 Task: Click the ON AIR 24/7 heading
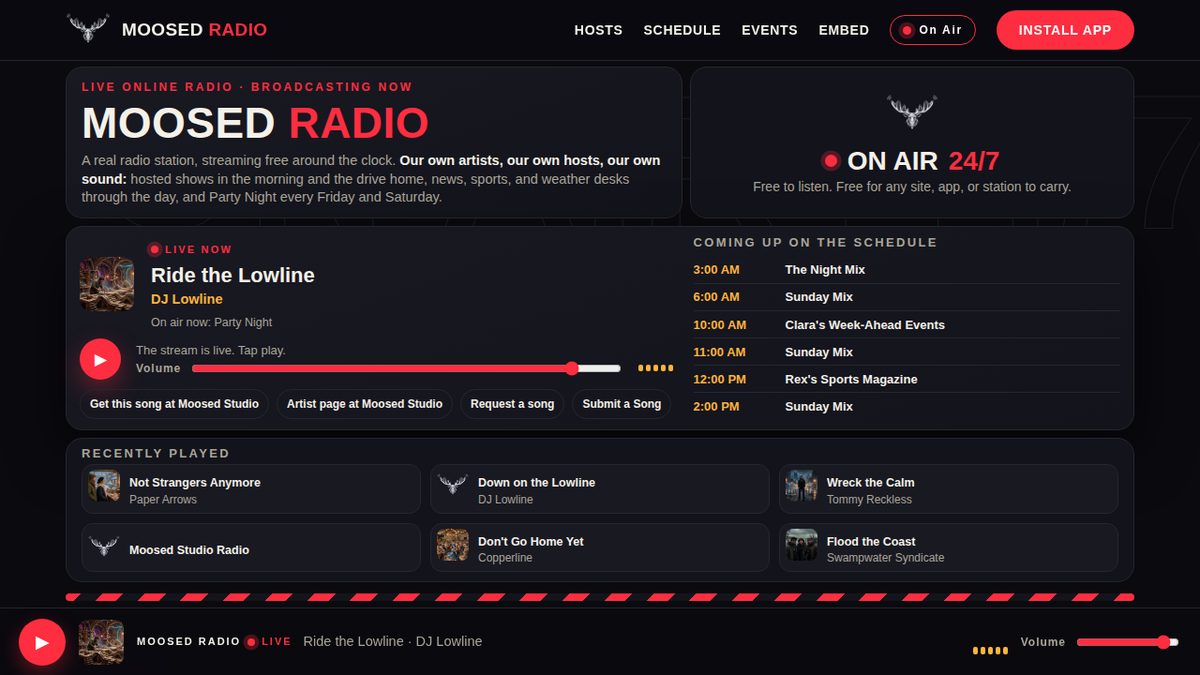(x=923, y=161)
